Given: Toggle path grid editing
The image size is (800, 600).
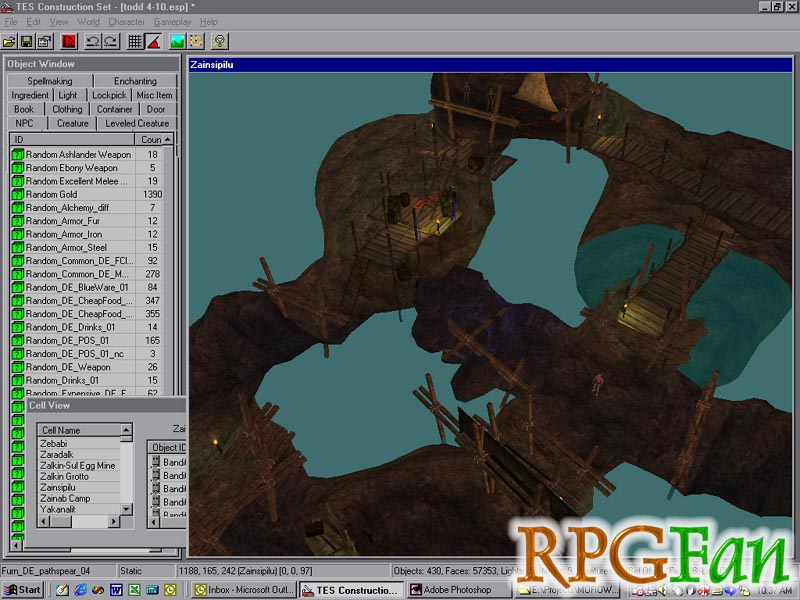Looking at the screenshot, I should 196,41.
